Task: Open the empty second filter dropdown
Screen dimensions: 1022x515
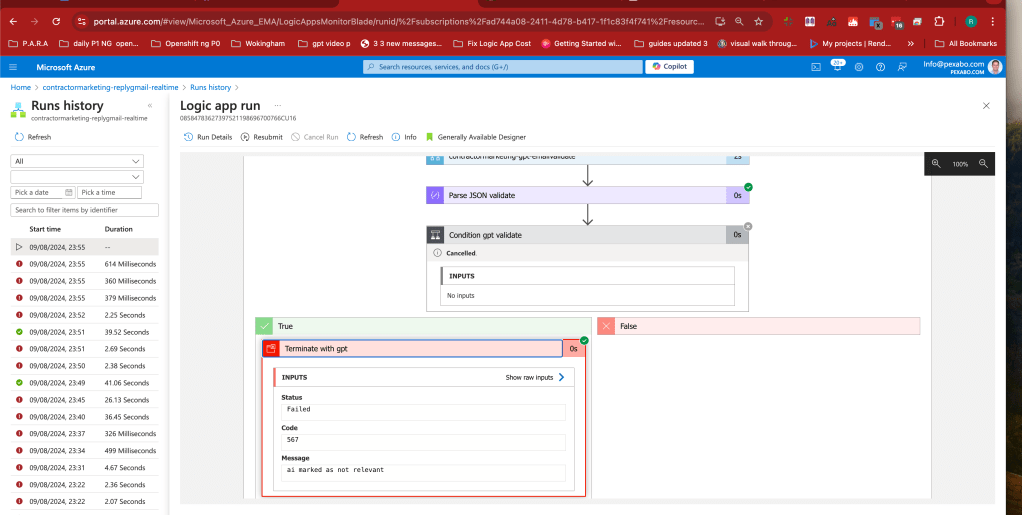Action: coord(77,177)
